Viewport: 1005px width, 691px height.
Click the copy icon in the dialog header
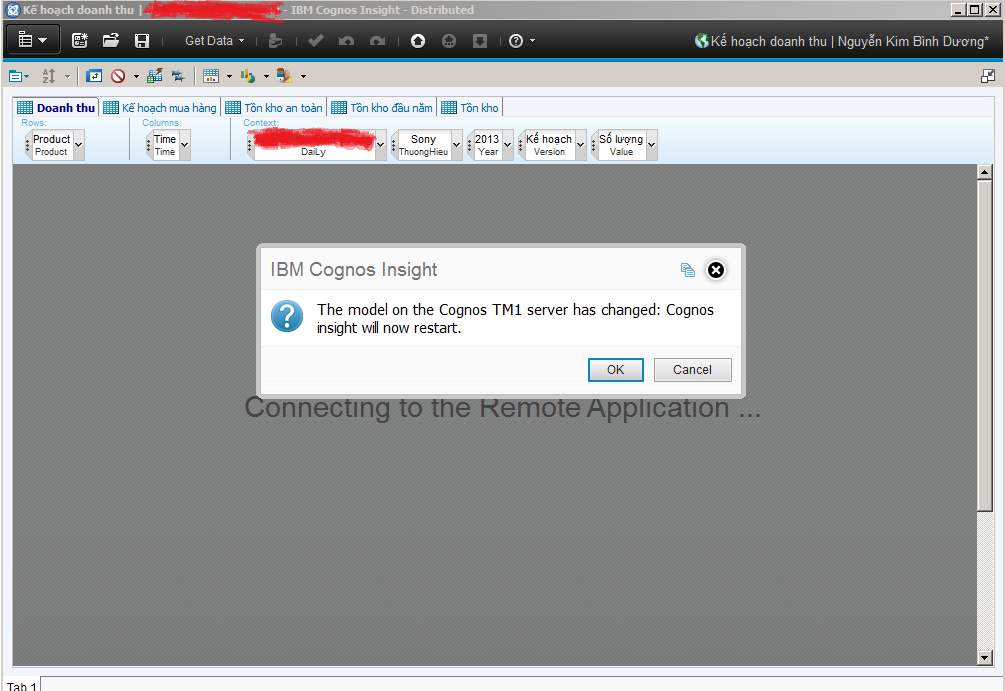(687, 270)
